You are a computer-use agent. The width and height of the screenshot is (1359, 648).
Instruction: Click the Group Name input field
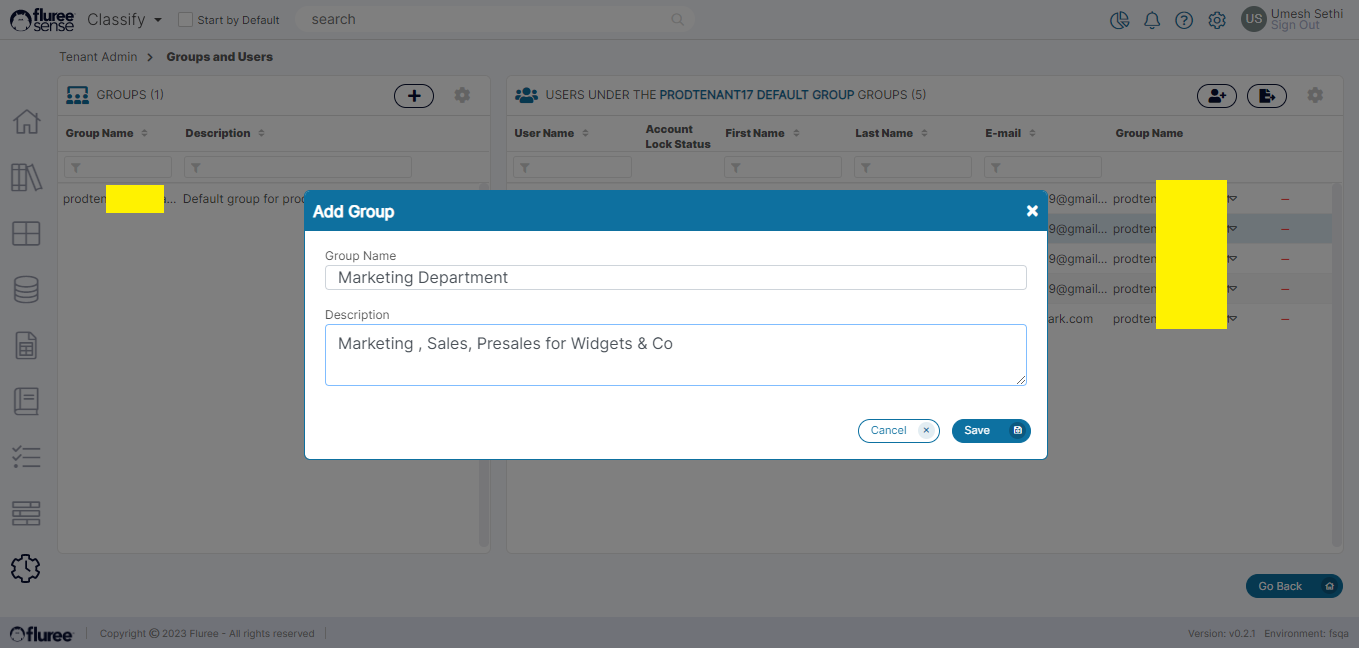[675, 278]
